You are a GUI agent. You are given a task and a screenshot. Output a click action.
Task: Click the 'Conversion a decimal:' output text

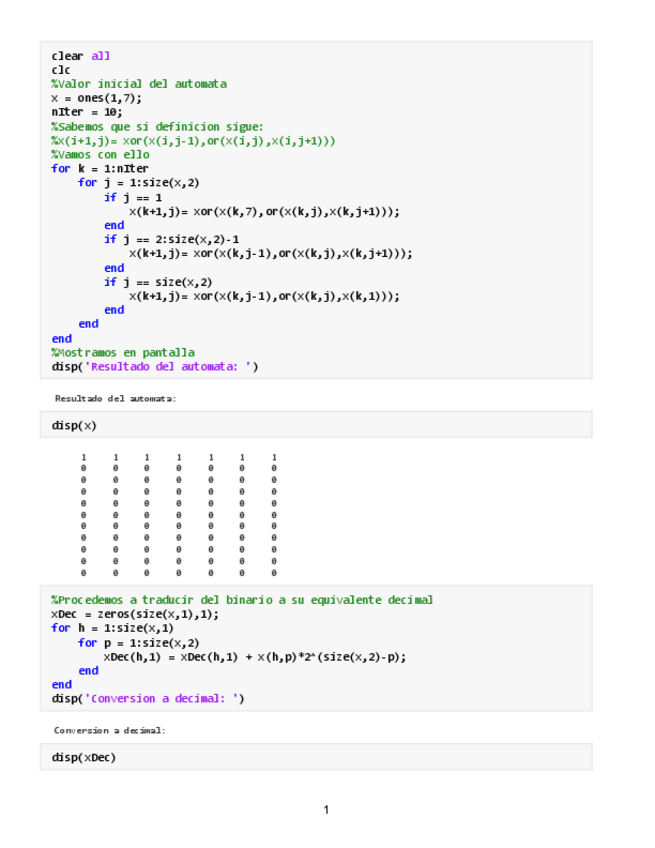coord(109,730)
